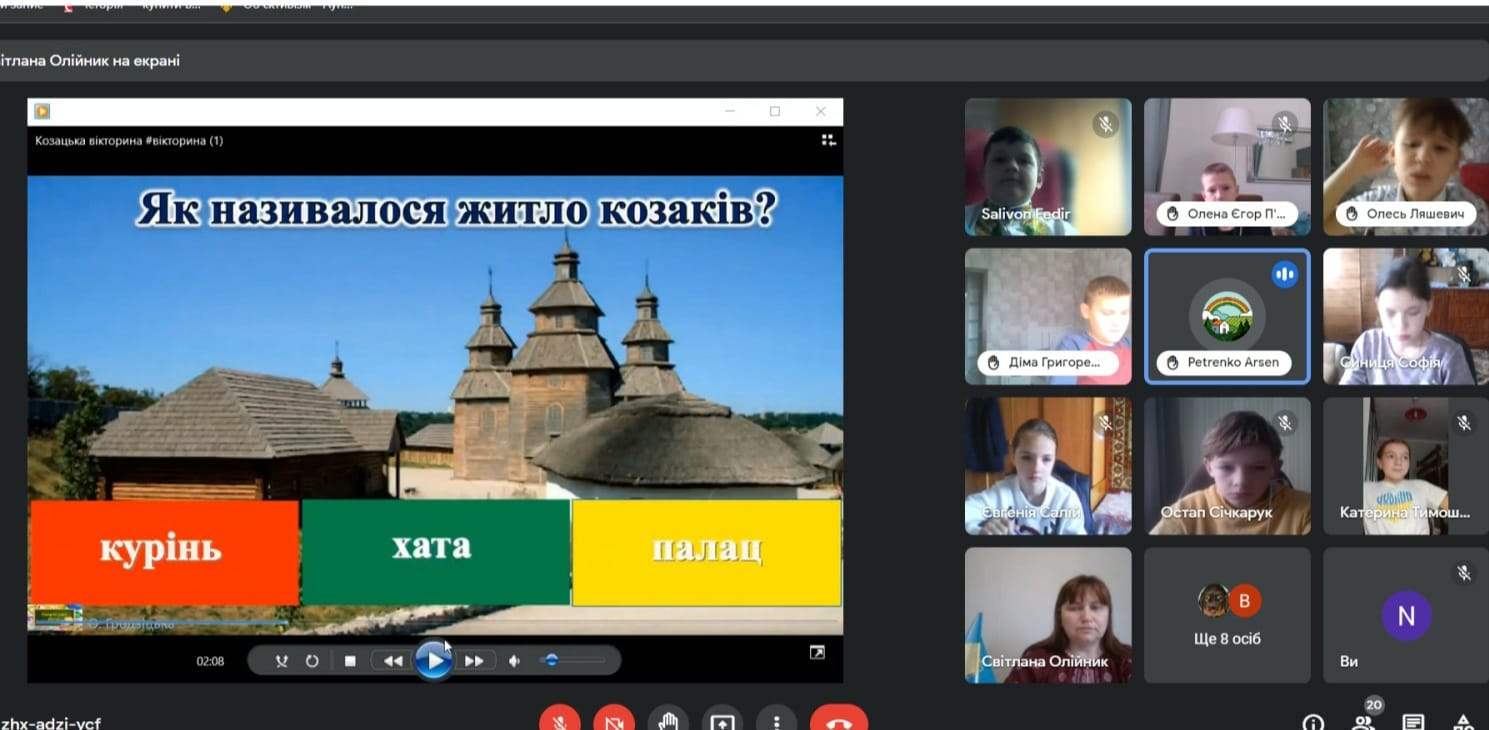Select Олесь Ляшевич's video tile
This screenshot has width=1489, height=730.
1406,167
